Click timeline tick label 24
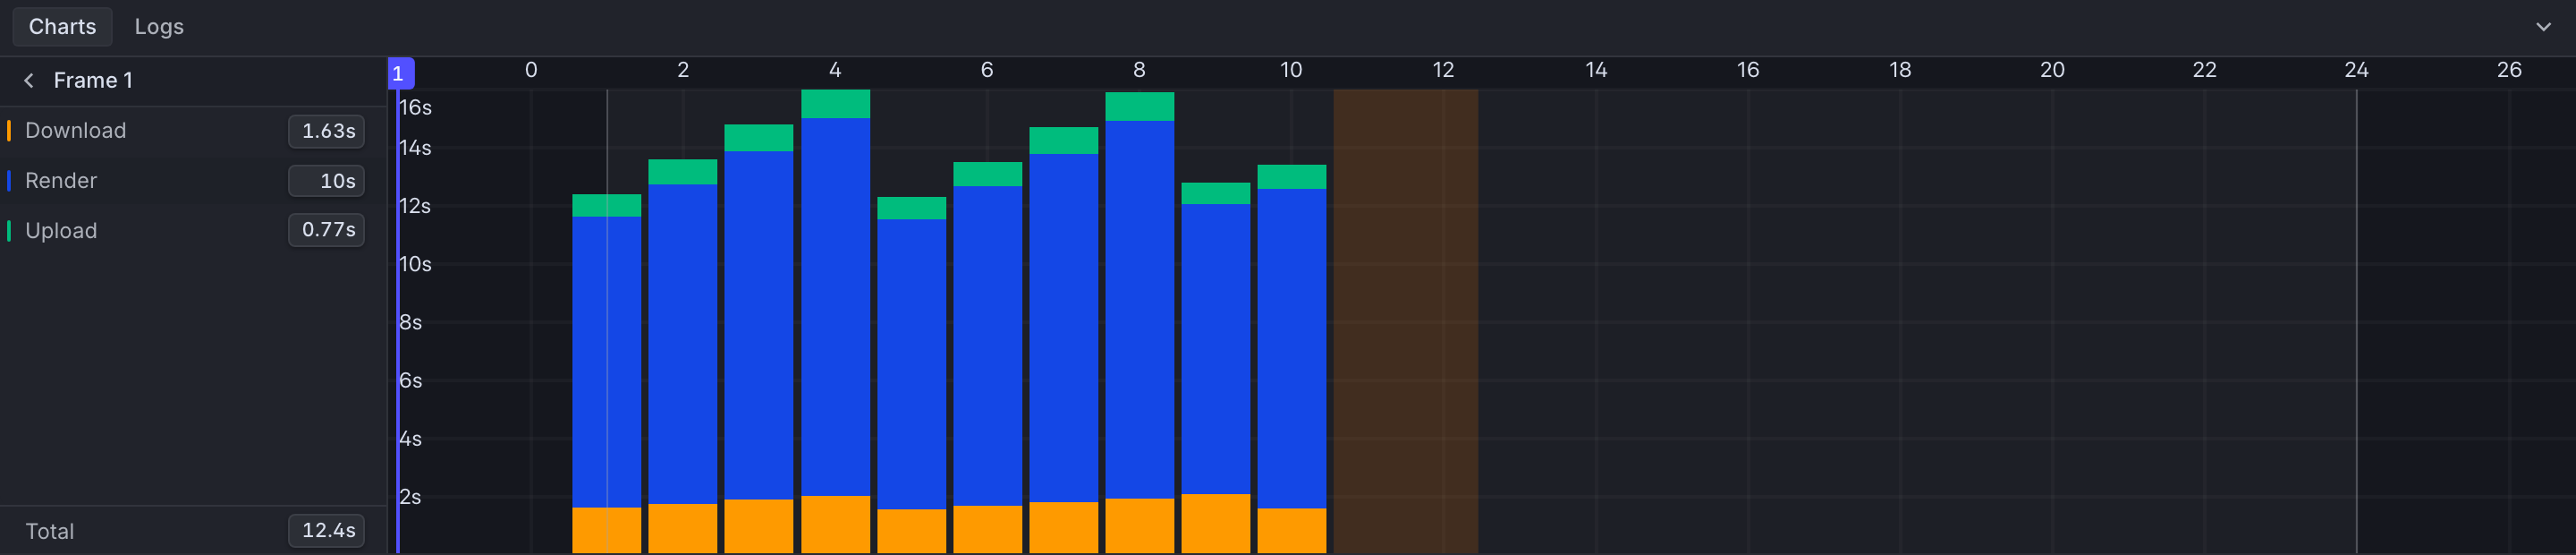Viewport: 2576px width, 555px height. 2356,70
